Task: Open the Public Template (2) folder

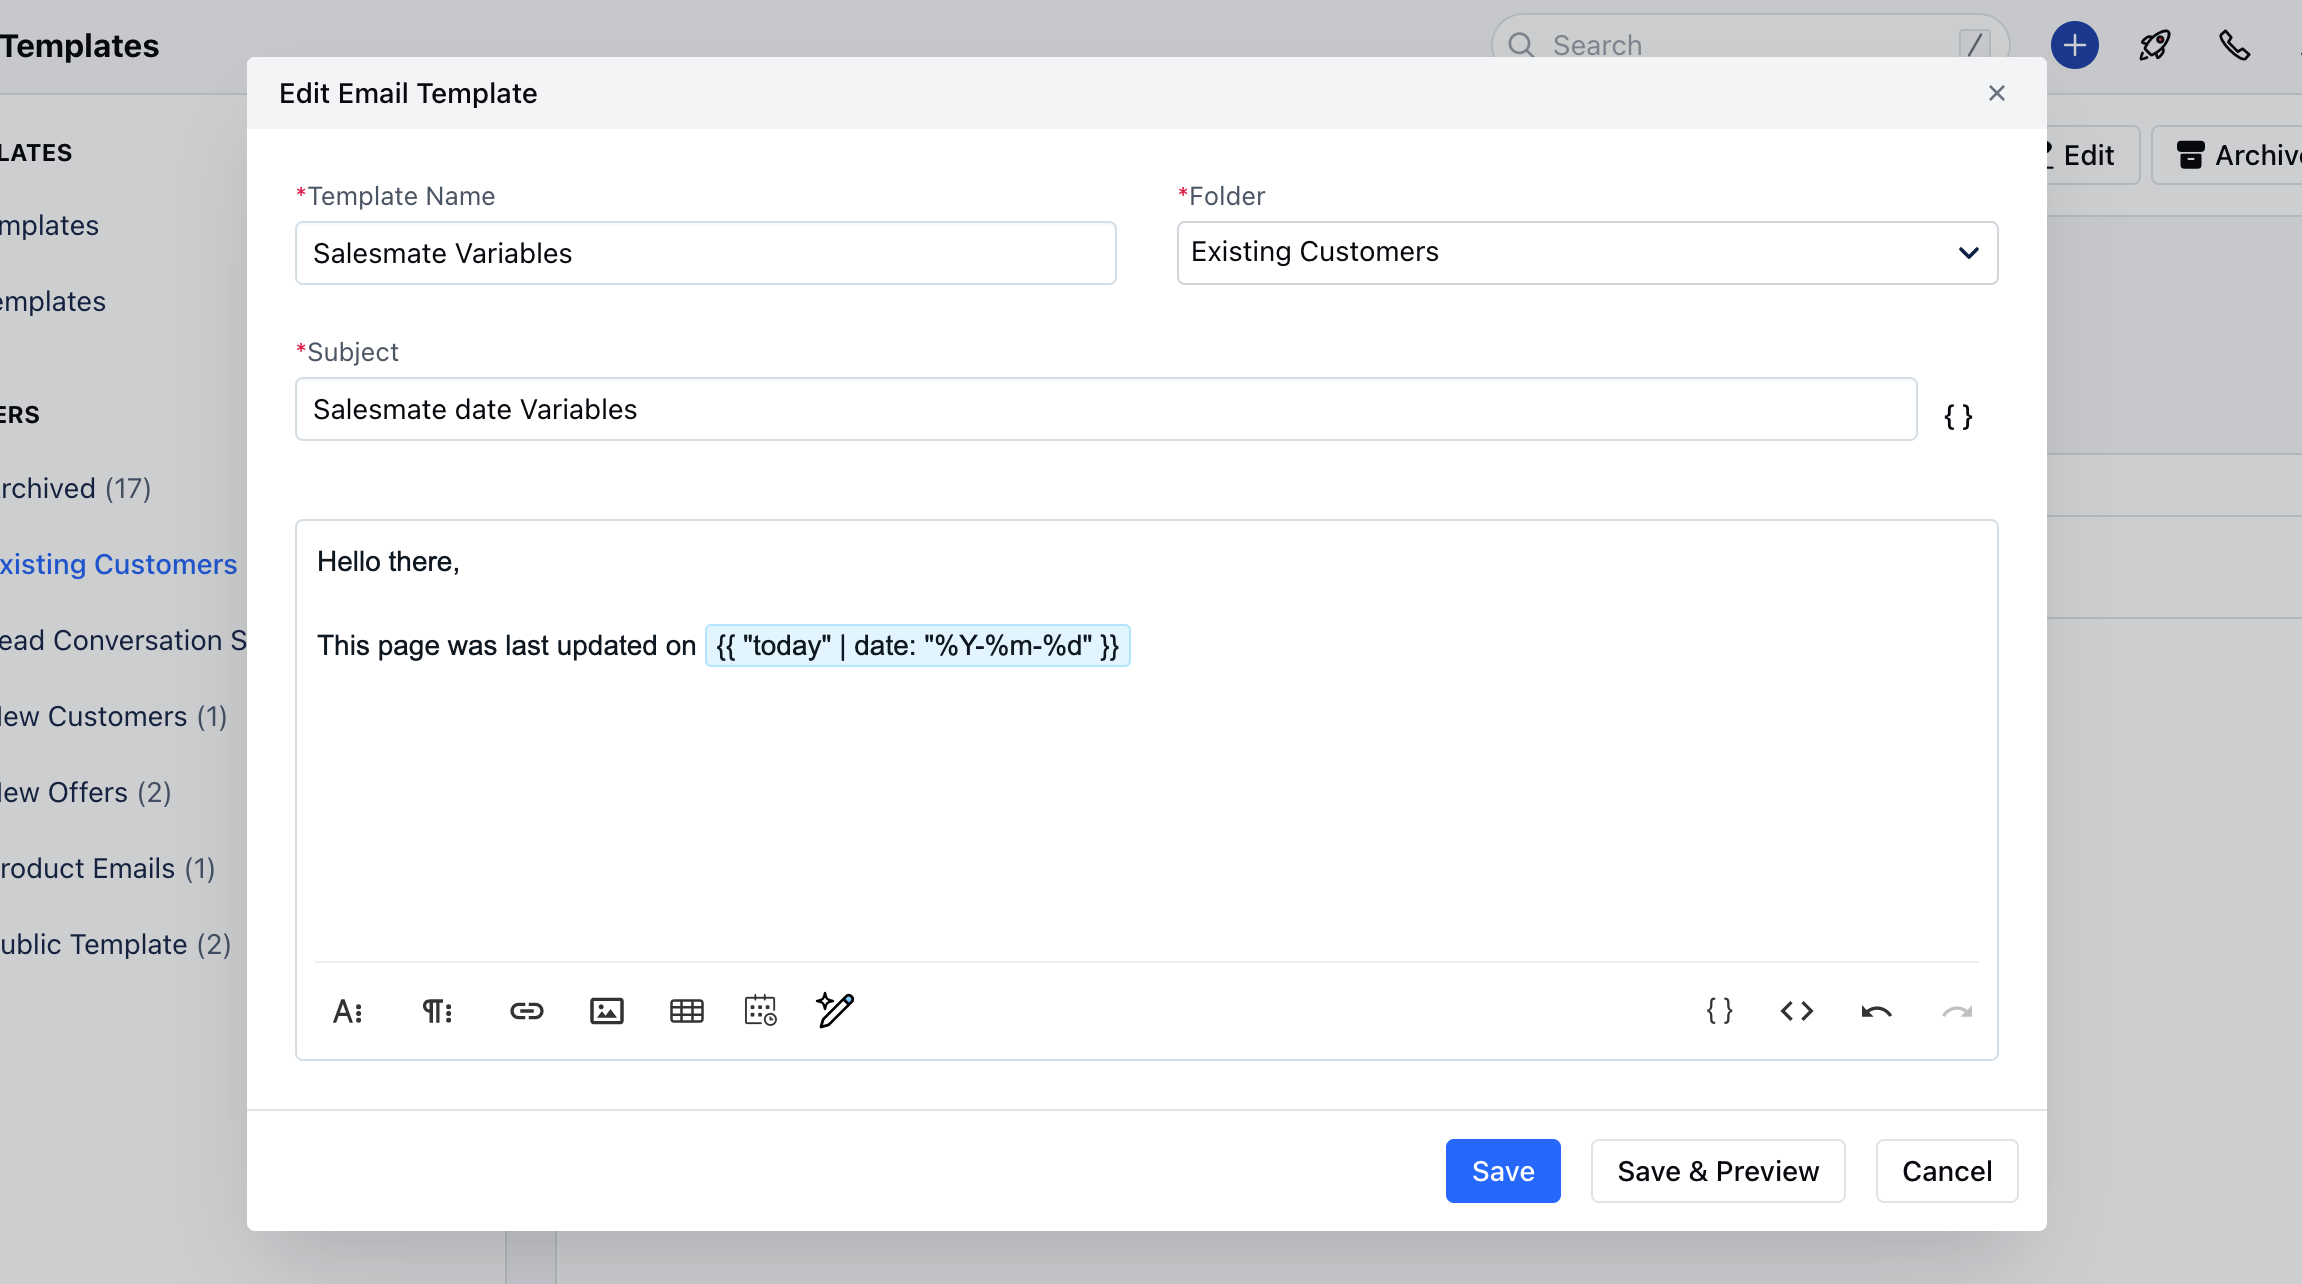Action: [x=116, y=944]
